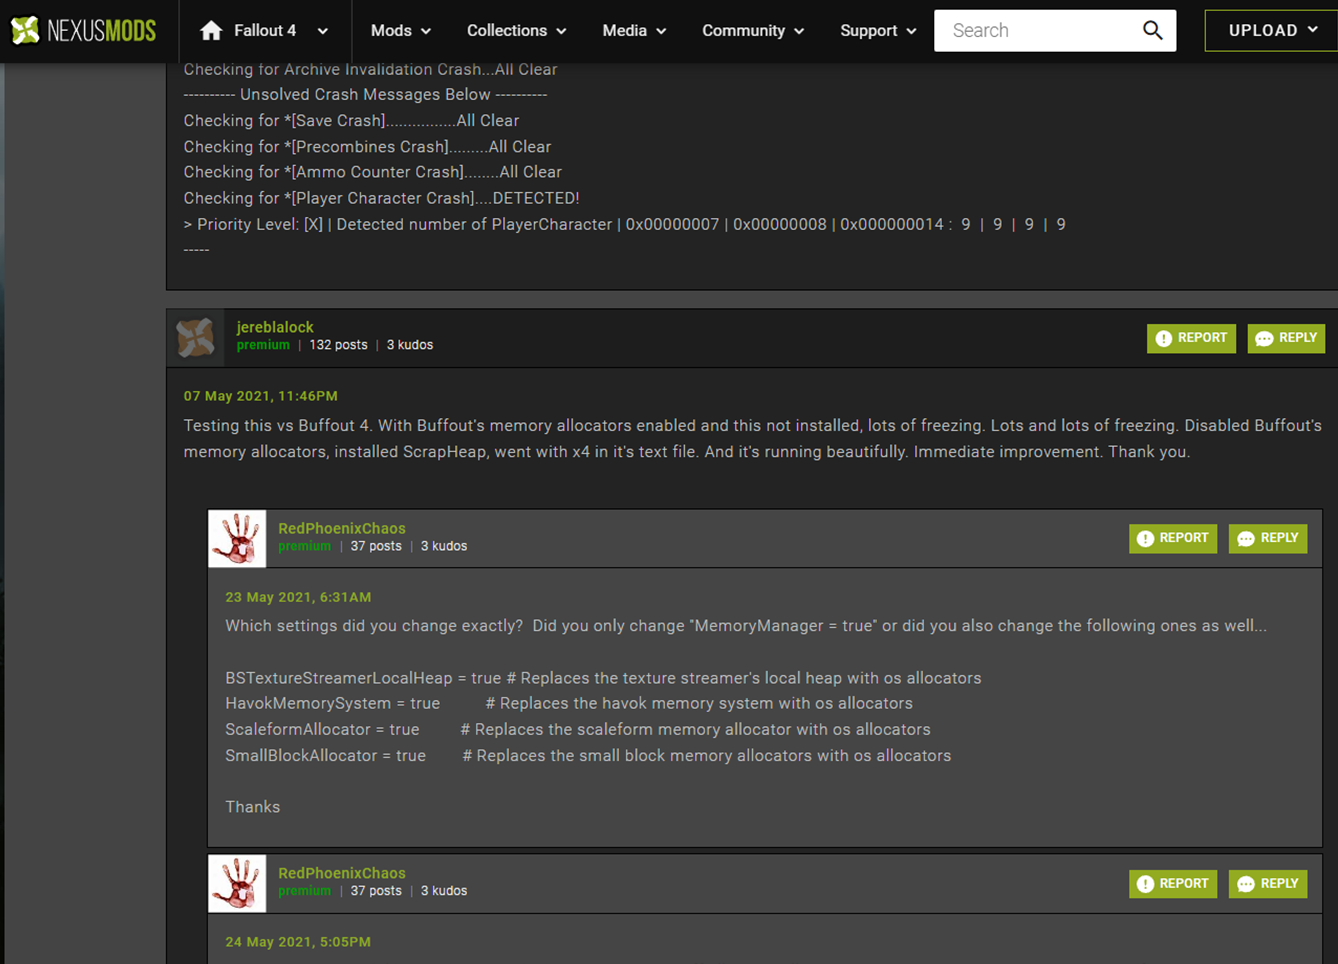This screenshot has width=1338, height=964.
Task: Click the Nexus Mods logo
Action: tap(83, 31)
